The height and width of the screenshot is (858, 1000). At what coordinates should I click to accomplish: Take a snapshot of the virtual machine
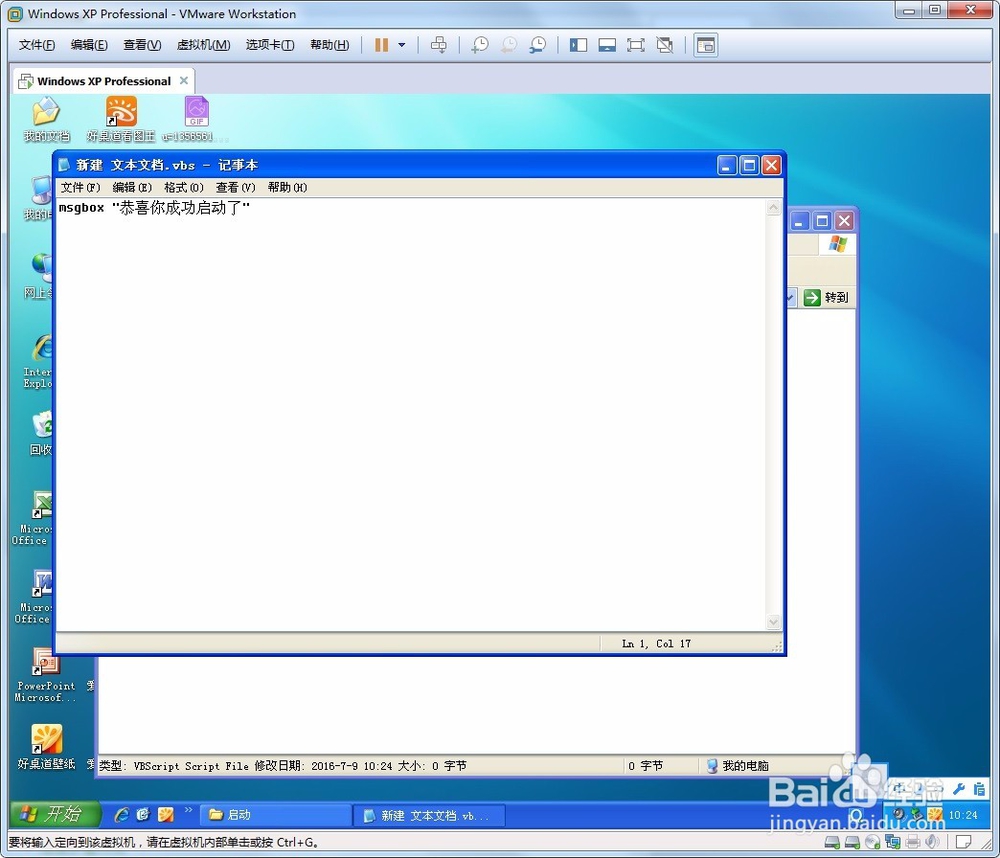[480, 45]
